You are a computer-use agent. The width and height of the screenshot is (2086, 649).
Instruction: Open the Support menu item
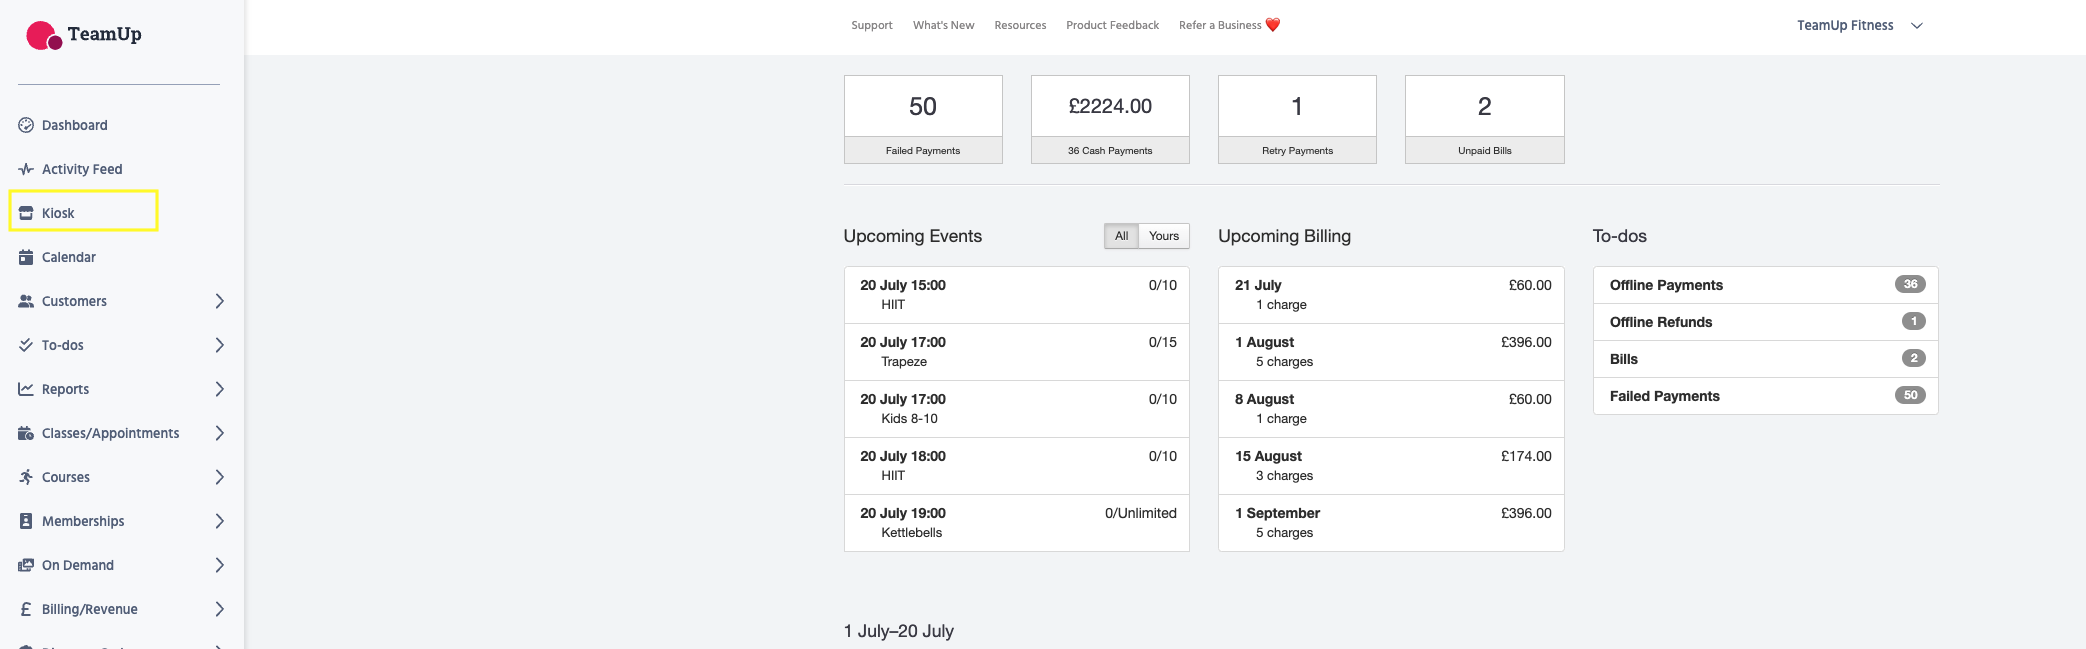click(871, 25)
